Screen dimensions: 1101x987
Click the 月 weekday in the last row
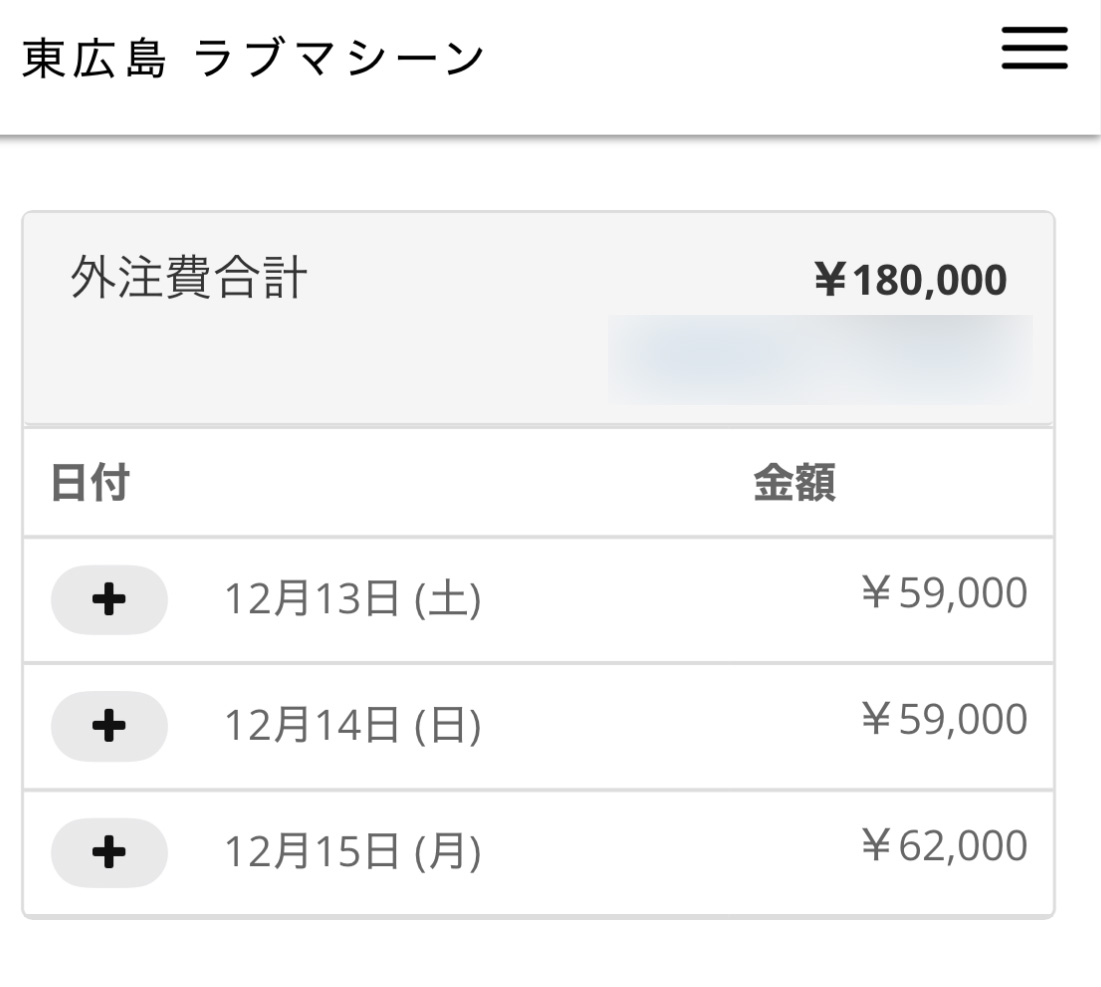pos(447,853)
